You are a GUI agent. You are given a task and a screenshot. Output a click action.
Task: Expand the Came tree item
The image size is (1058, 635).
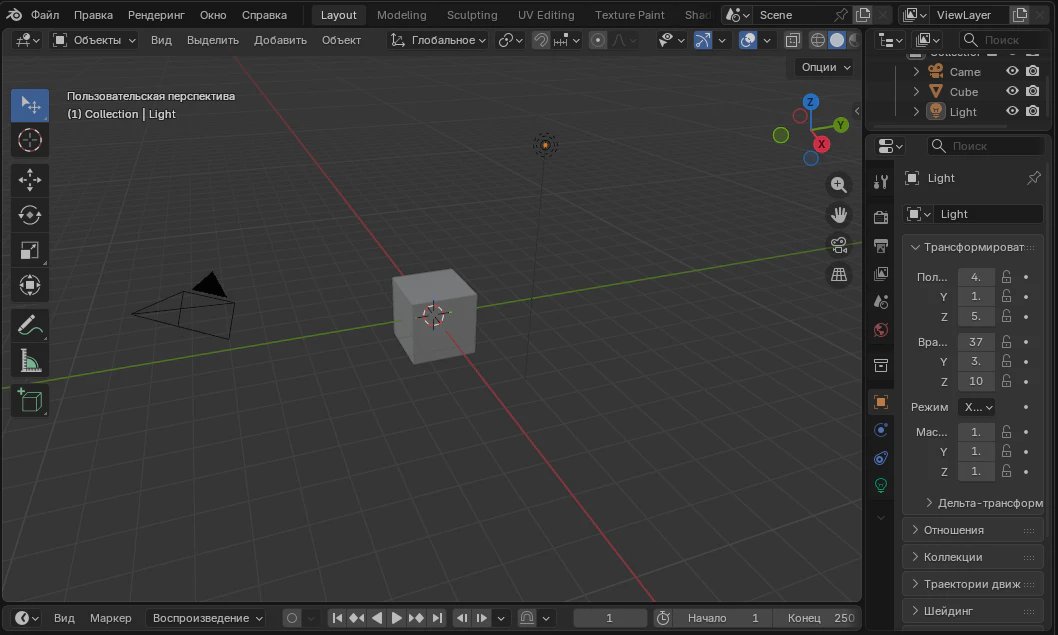point(916,71)
